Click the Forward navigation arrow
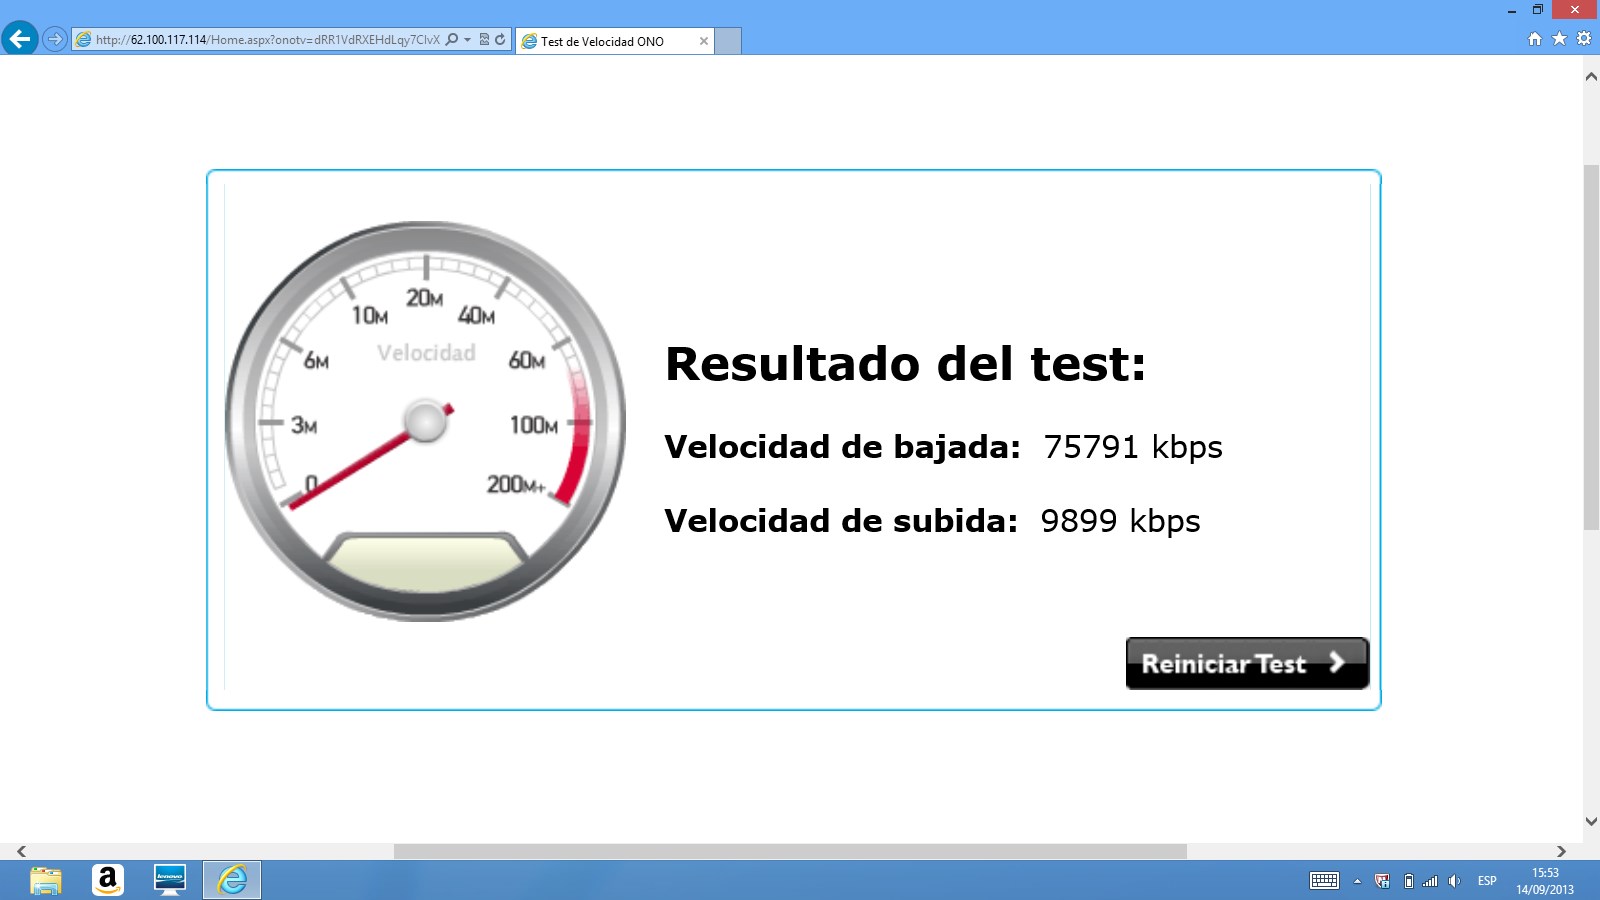The image size is (1600, 900). [x=55, y=40]
